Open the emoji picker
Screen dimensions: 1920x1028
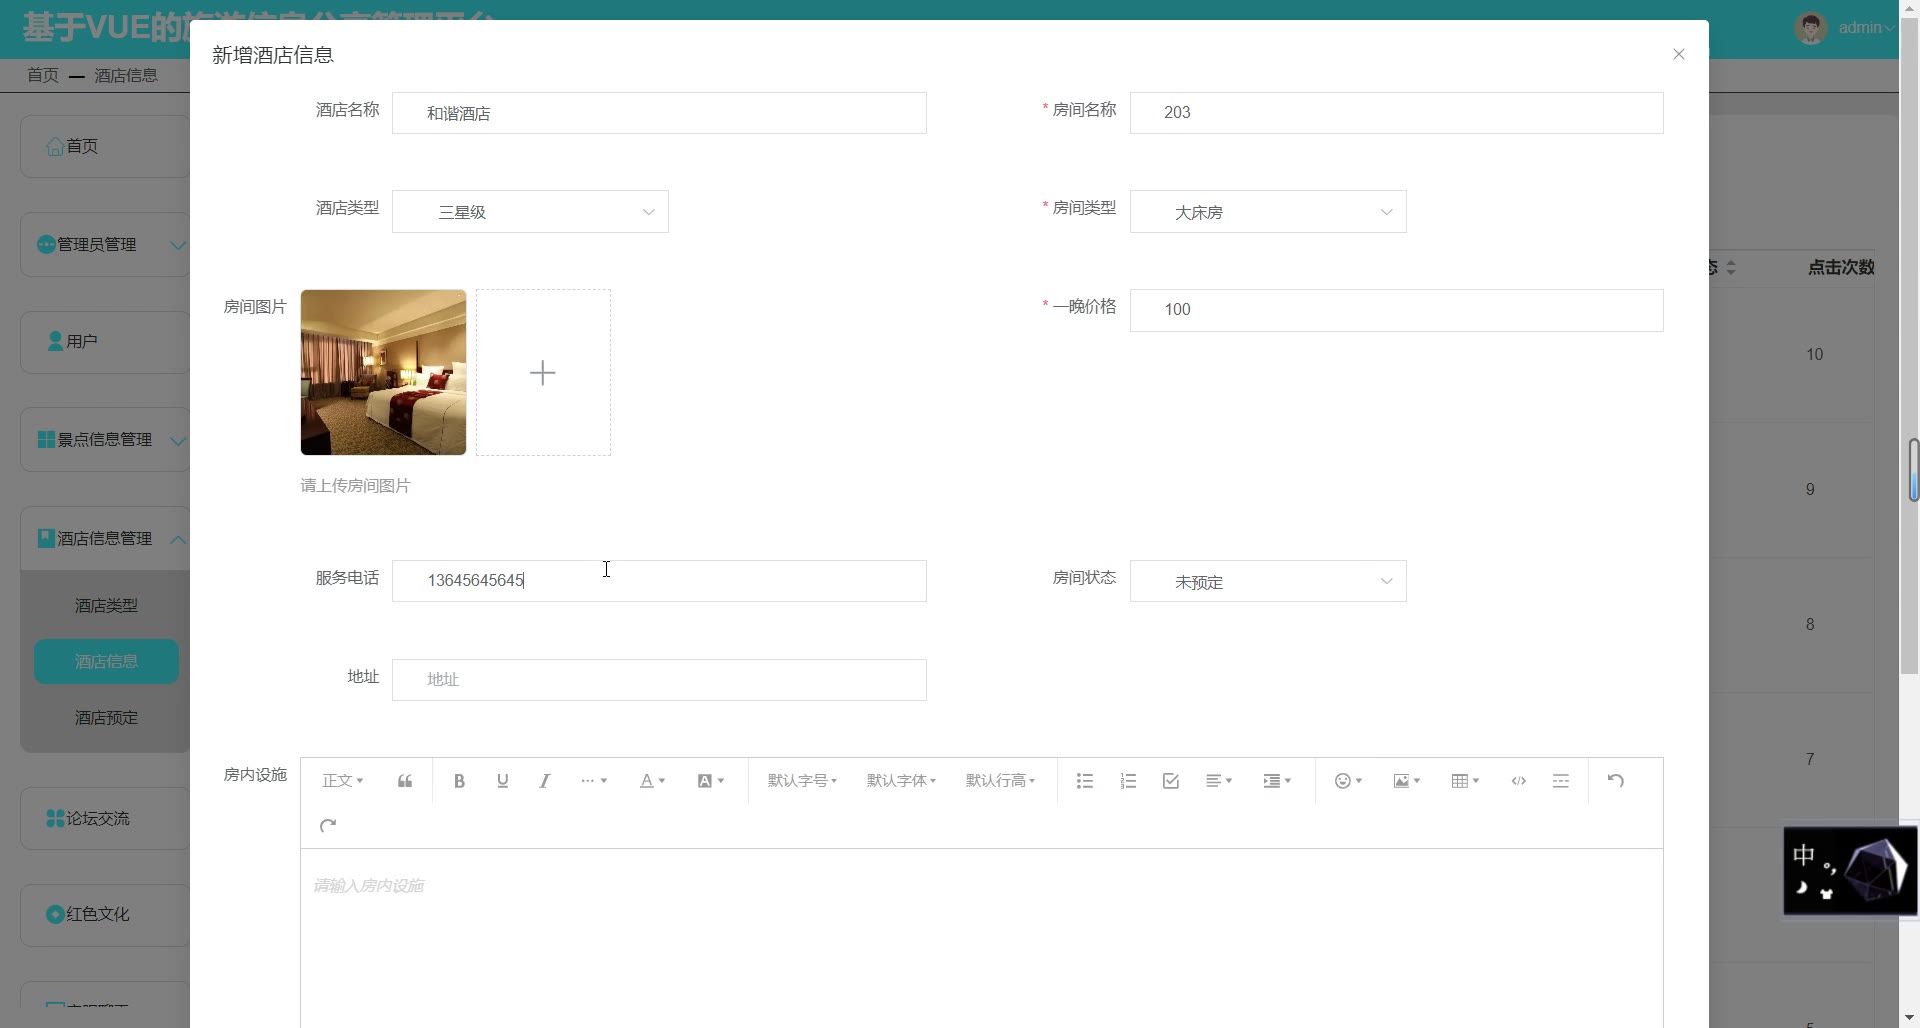(1347, 781)
